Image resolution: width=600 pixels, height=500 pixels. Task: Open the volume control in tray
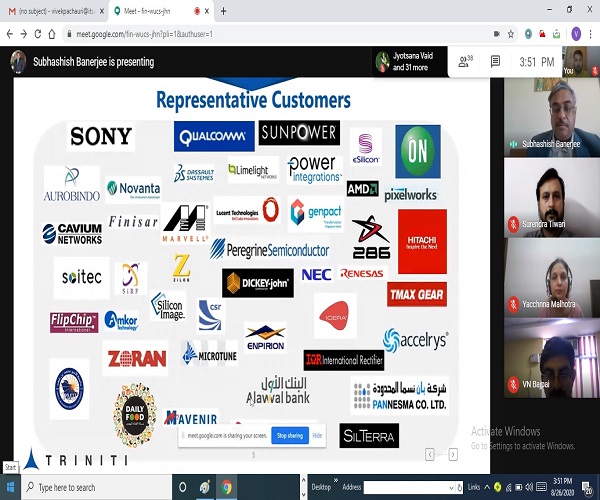point(529,487)
